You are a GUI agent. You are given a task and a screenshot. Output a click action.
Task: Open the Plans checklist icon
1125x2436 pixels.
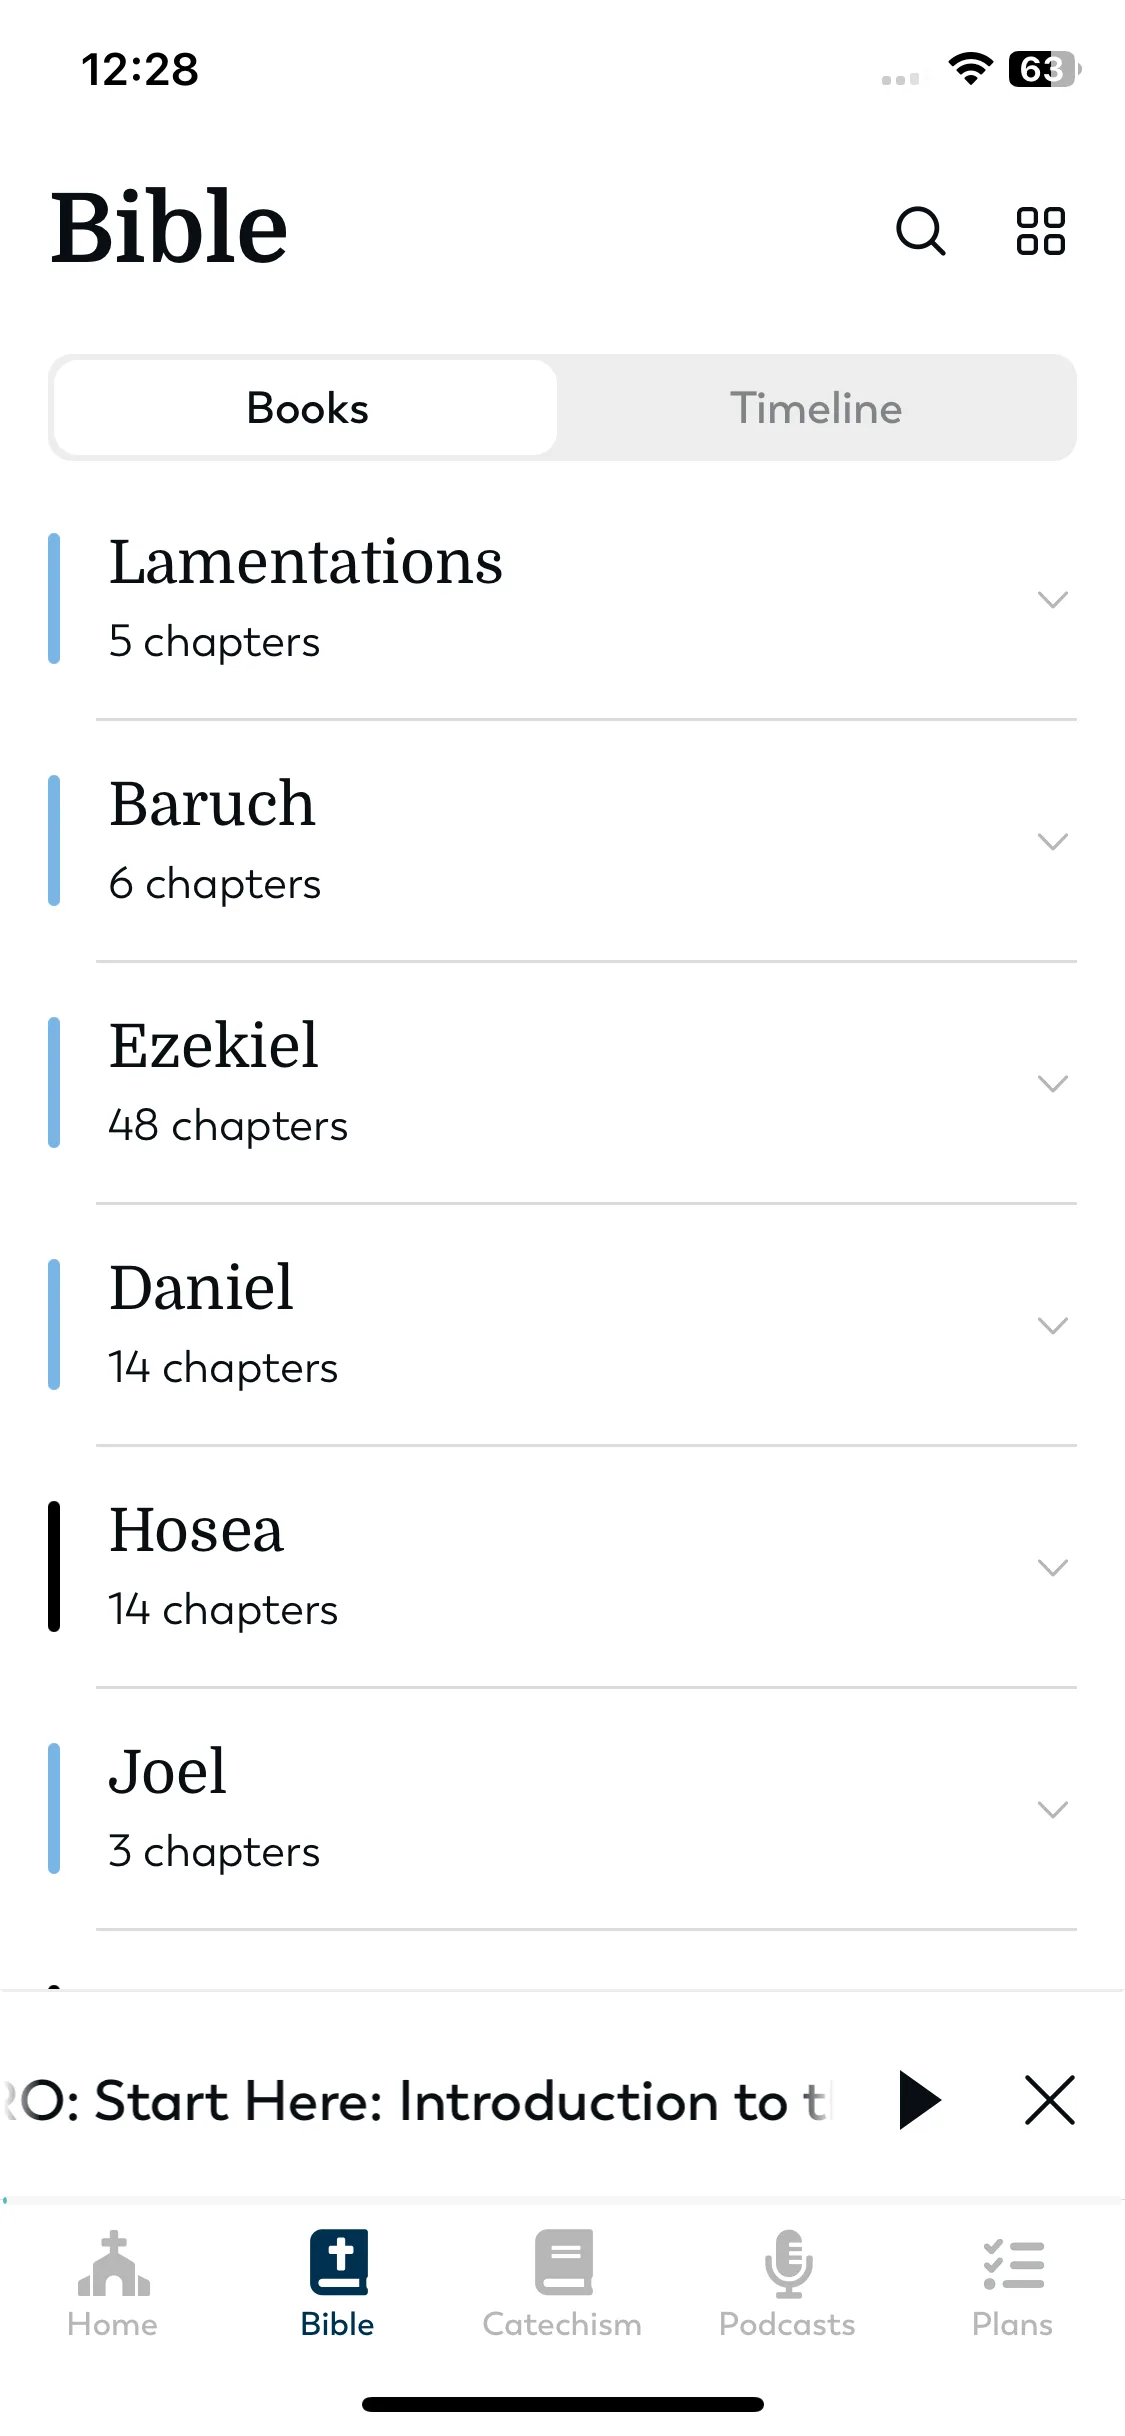(x=1013, y=2265)
